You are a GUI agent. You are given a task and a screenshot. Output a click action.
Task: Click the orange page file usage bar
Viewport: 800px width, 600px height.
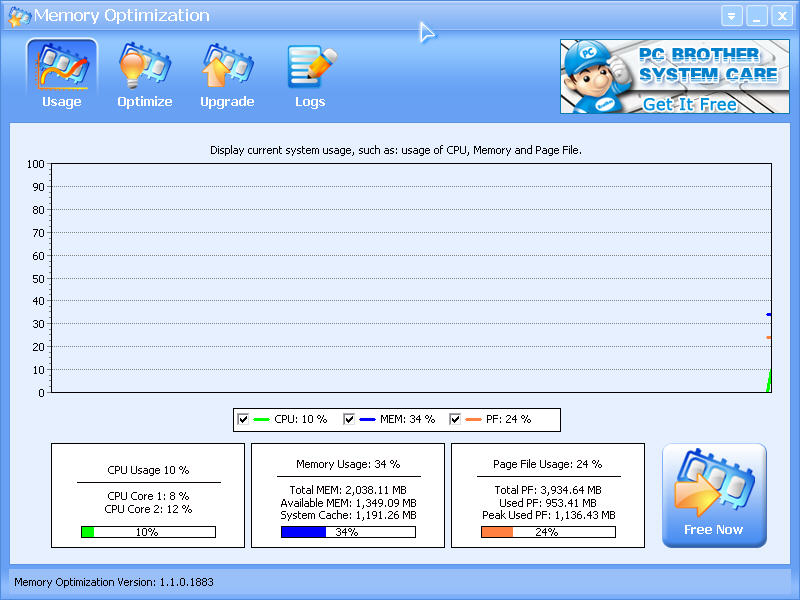click(x=548, y=532)
